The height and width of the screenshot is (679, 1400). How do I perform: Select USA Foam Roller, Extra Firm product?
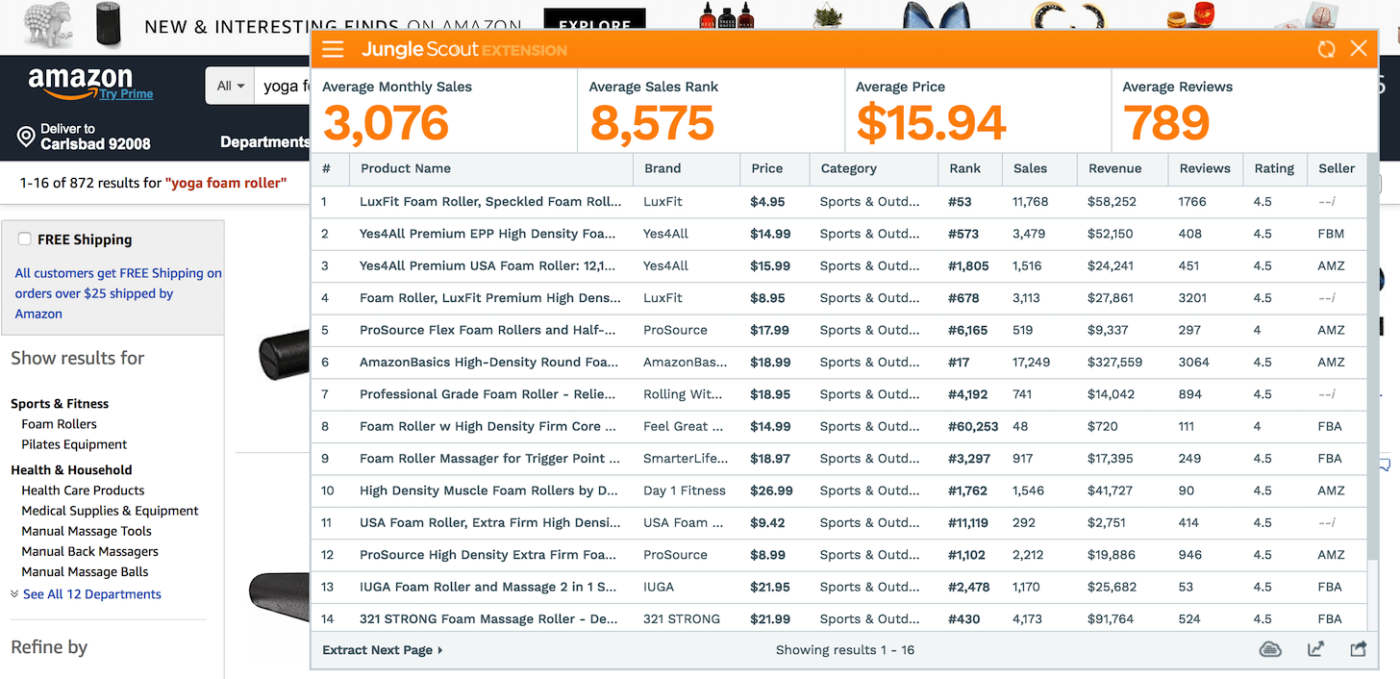pyautogui.click(x=490, y=522)
